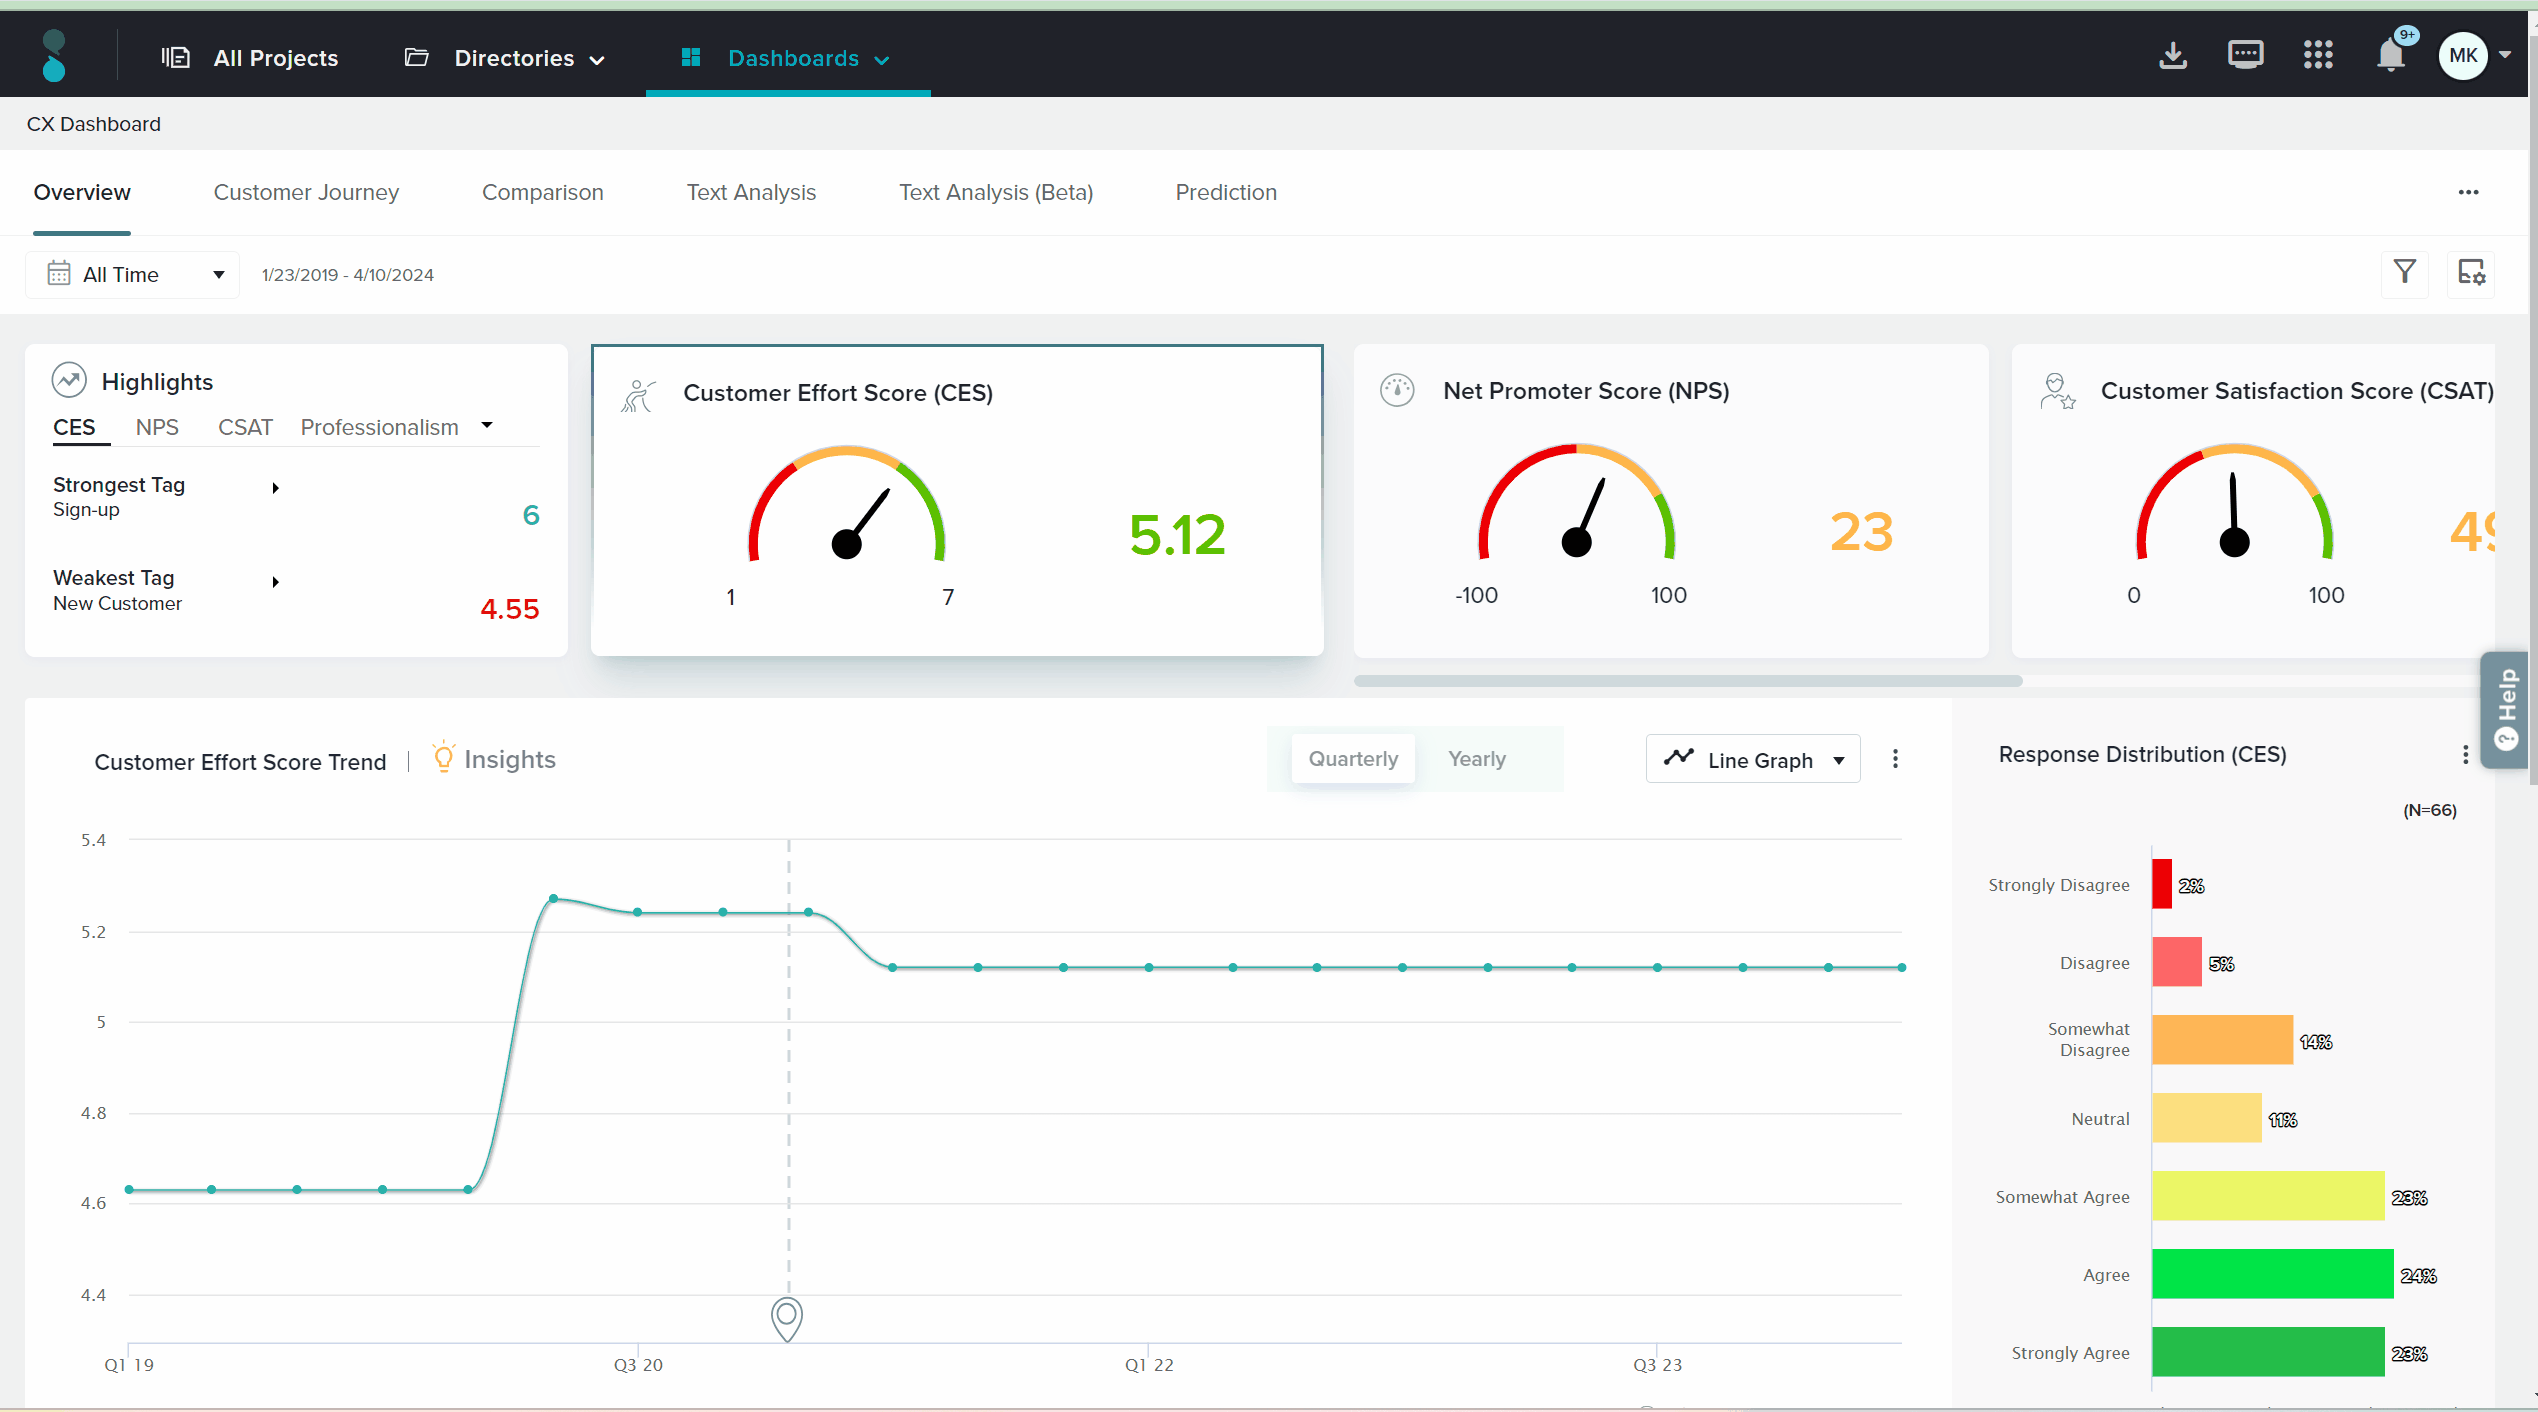Open the All Time date range dropdown
The height and width of the screenshot is (1412, 2538).
[132, 274]
